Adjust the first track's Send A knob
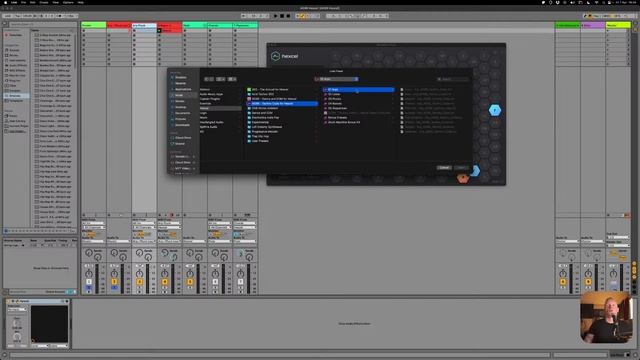Image resolution: width=640 pixels, height=360 pixels. point(89,253)
